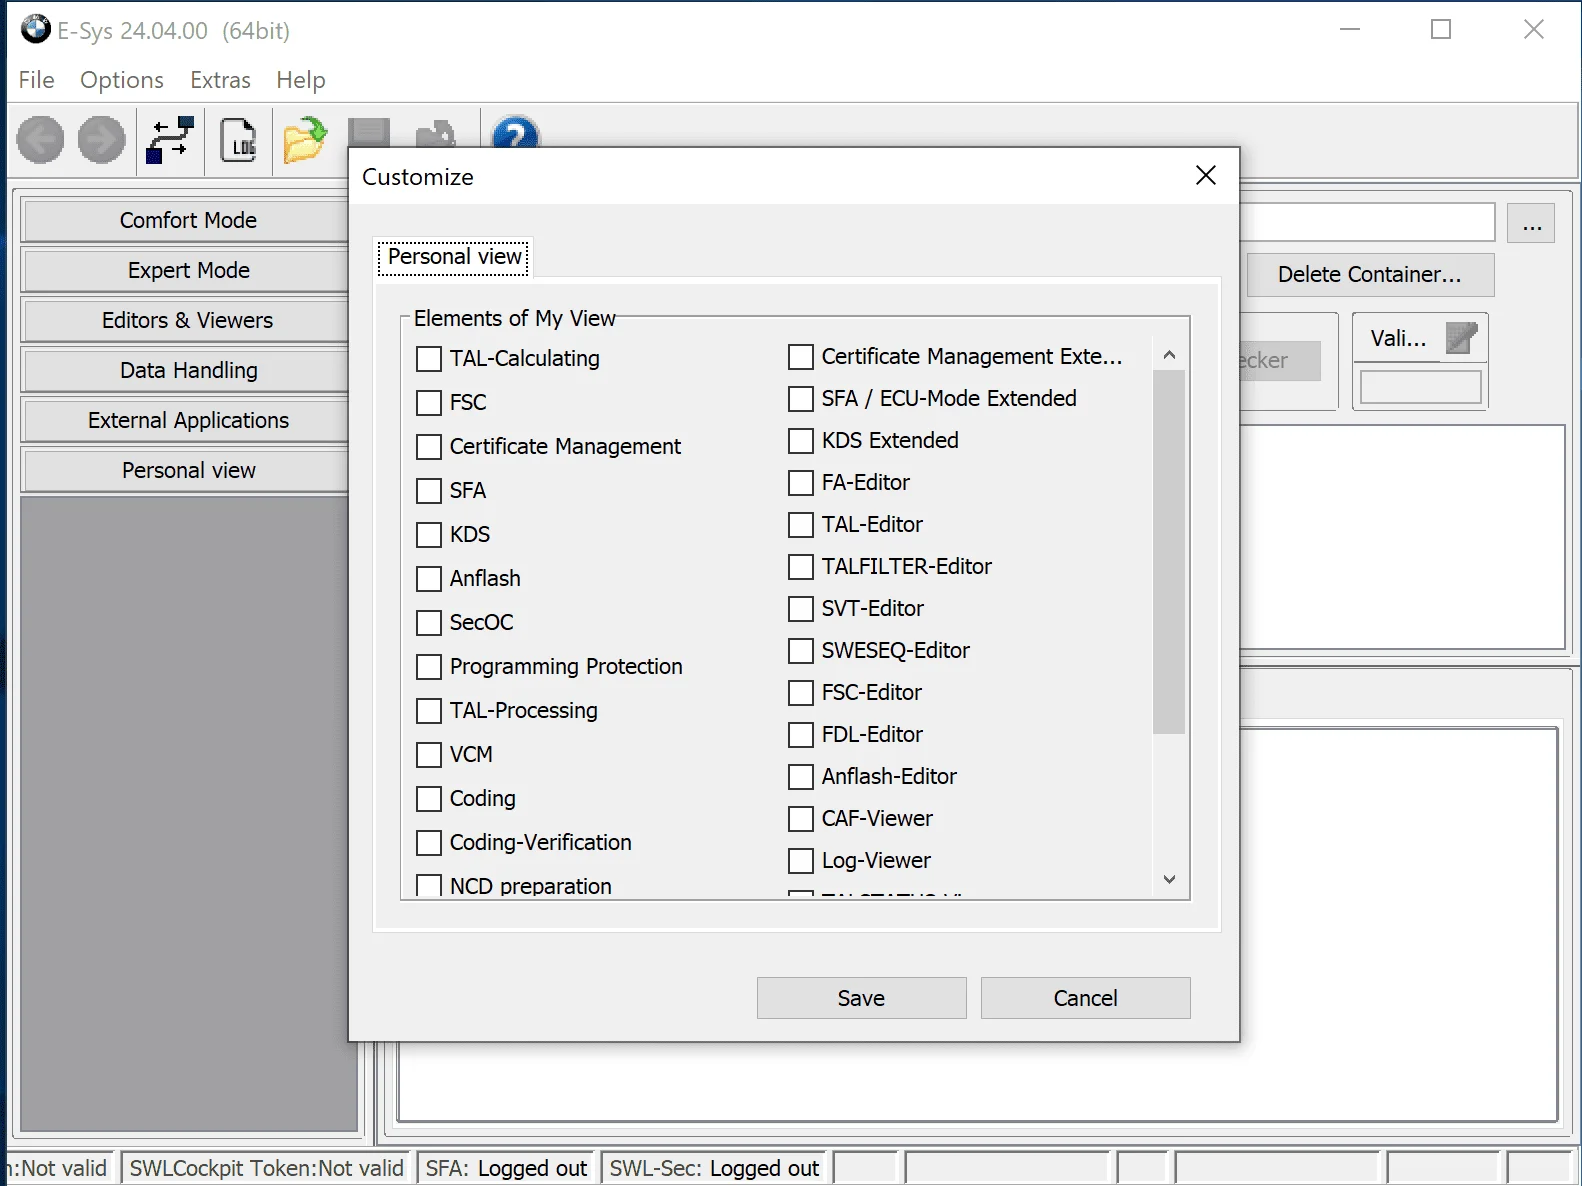1582x1186 pixels.
Task: Tick the Anflash-Editor checkbox
Action: (x=801, y=777)
